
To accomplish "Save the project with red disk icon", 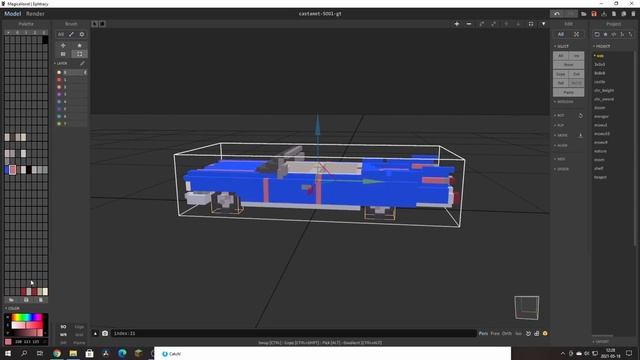I will pos(594,14).
